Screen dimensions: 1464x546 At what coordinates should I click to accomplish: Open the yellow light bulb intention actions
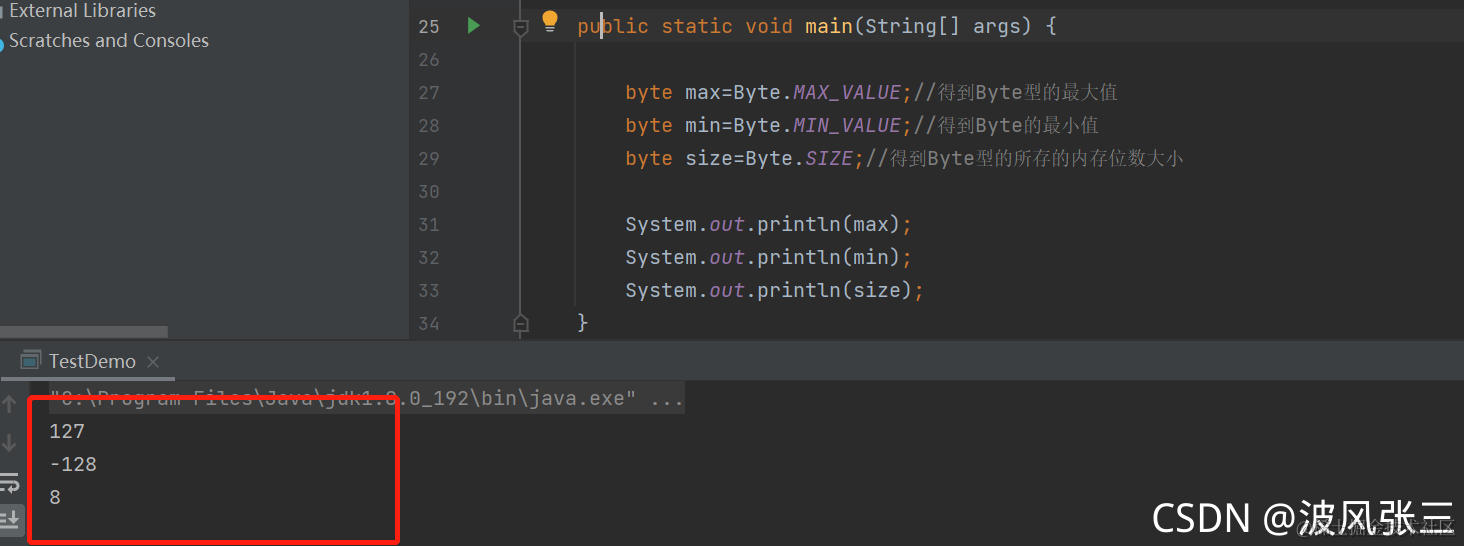(550, 22)
